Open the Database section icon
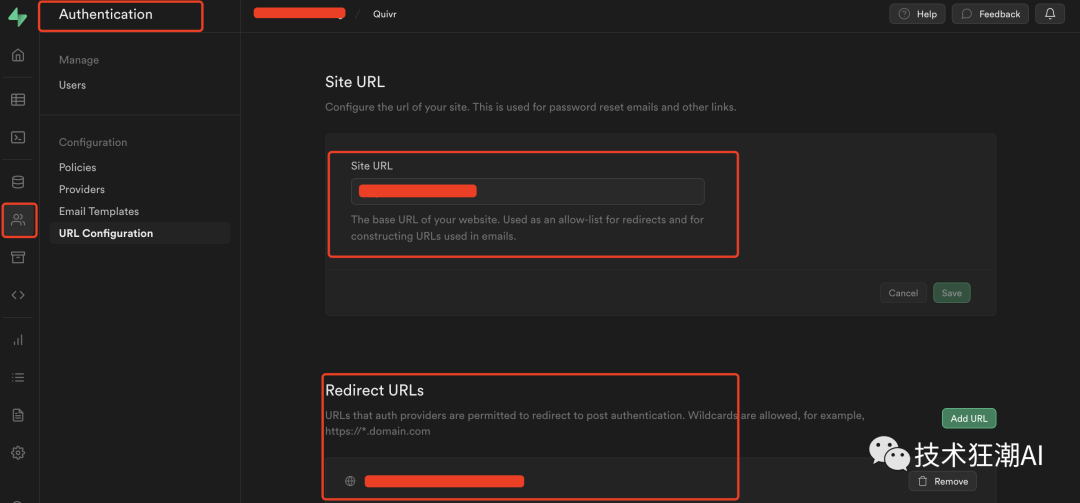The image size is (1080, 503). point(18,182)
